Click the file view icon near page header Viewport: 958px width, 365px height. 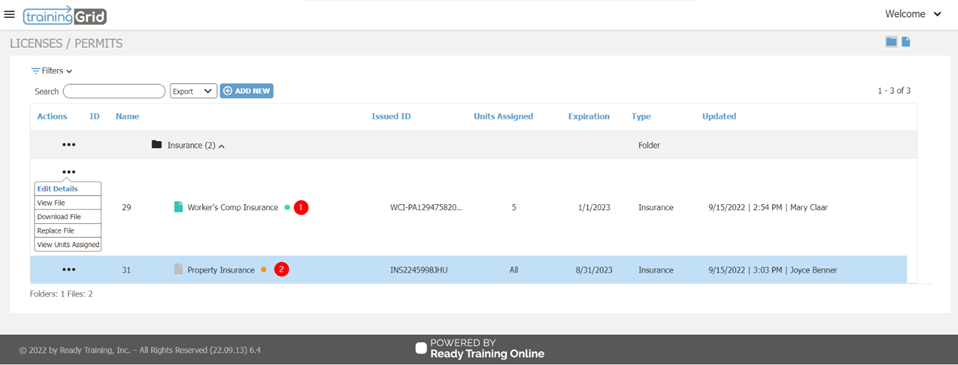click(x=906, y=42)
